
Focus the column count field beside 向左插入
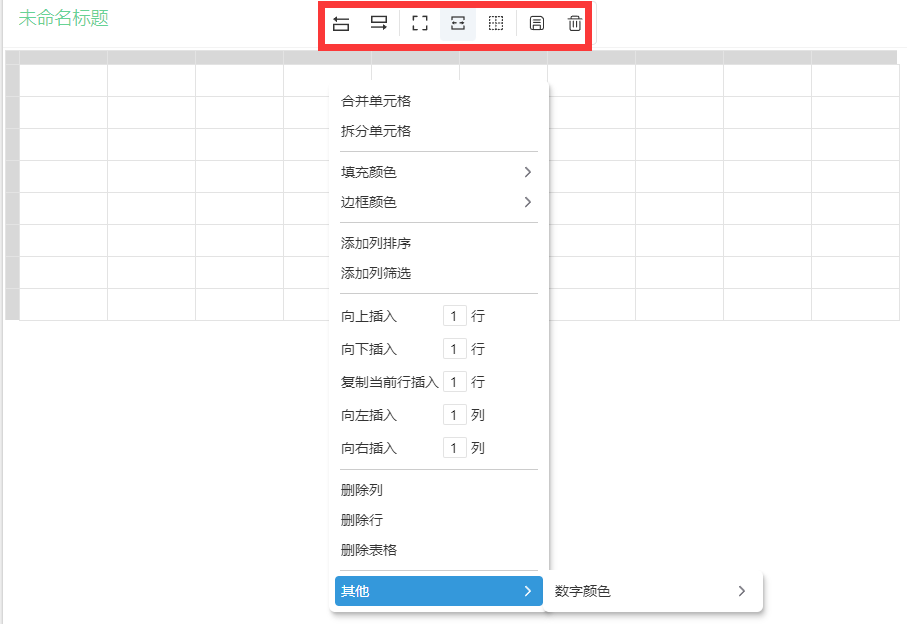pos(455,415)
